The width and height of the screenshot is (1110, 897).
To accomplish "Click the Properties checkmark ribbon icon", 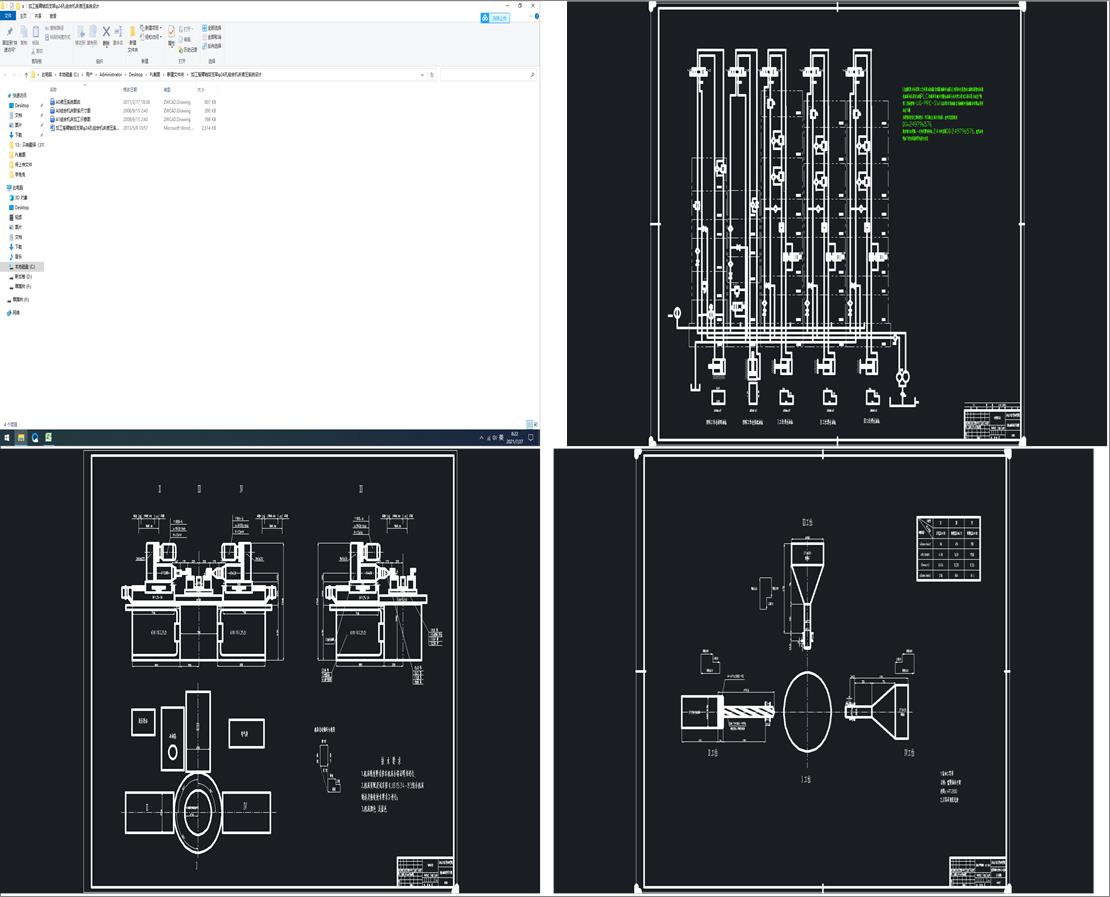I will 171,32.
